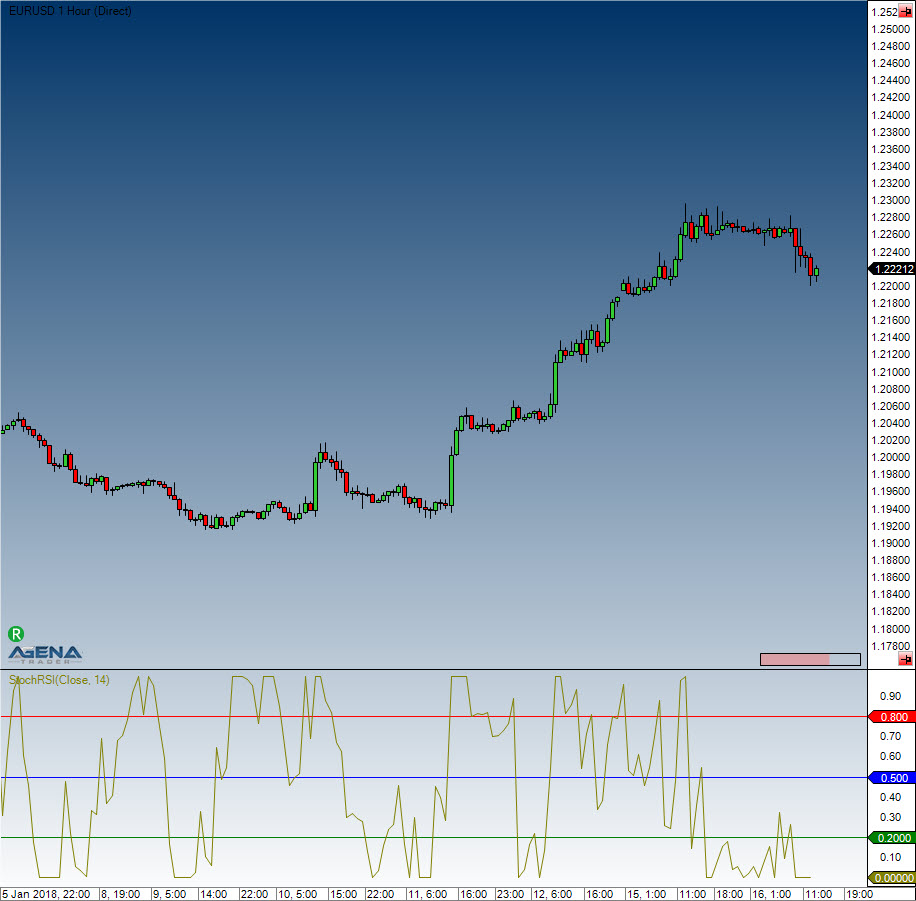The height and width of the screenshot is (901, 916).
Task: Select the StochRSI(Close, 14) indicator label
Action: [x=60, y=680]
